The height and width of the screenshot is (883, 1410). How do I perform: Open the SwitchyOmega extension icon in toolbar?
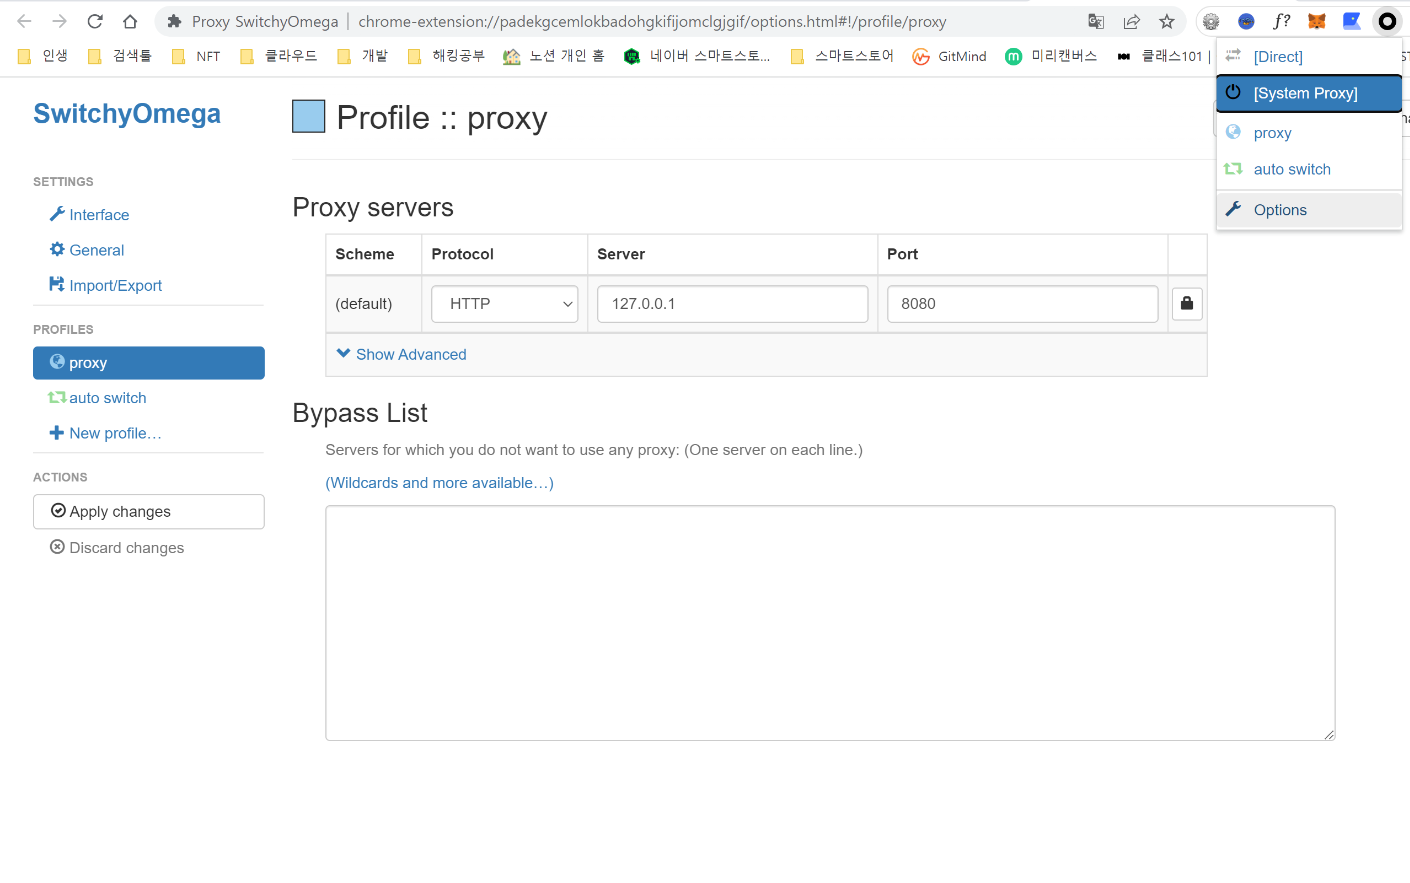click(1387, 21)
